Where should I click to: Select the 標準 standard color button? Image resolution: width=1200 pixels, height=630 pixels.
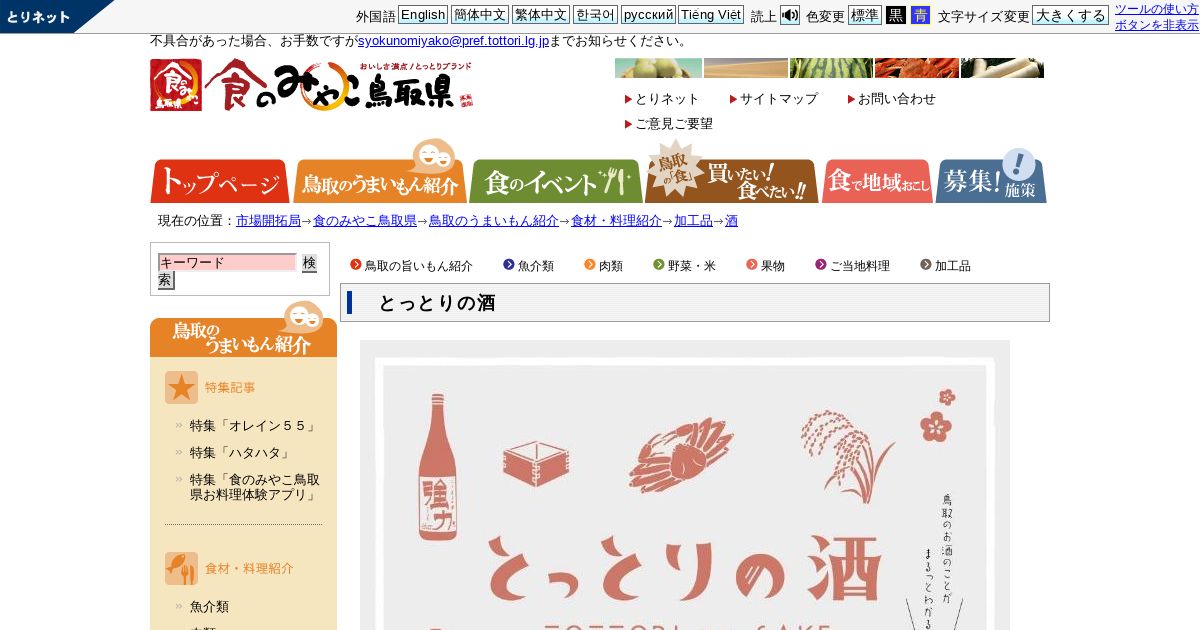tap(865, 15)
